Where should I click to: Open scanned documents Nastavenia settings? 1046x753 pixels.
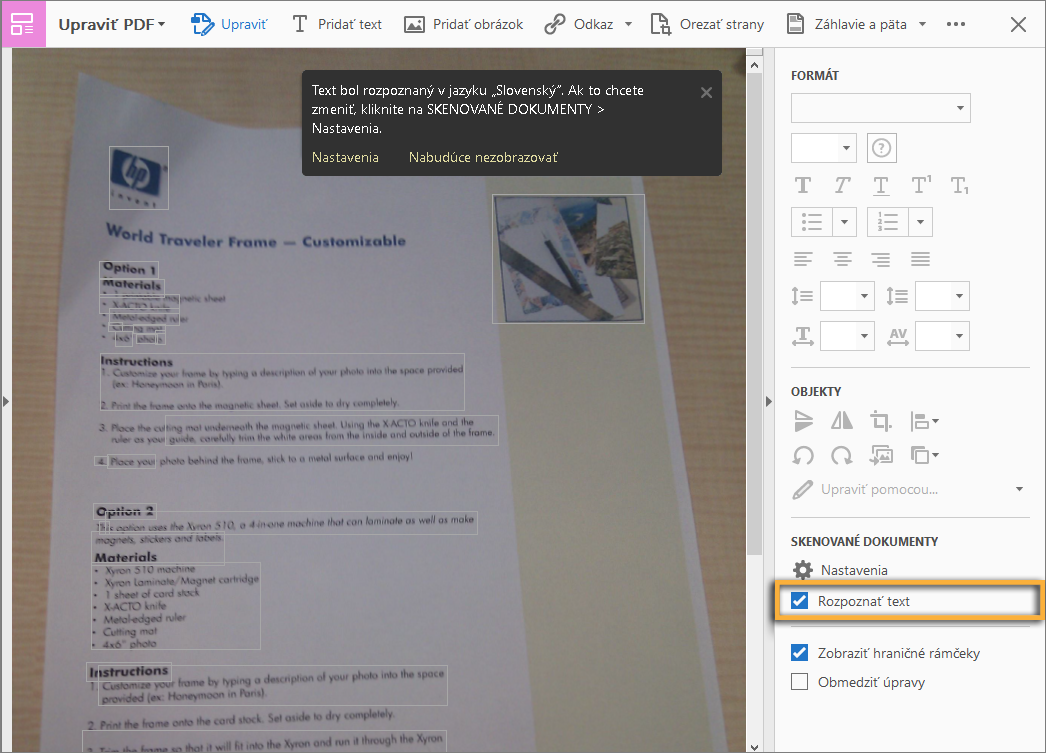tap(841, 570)
